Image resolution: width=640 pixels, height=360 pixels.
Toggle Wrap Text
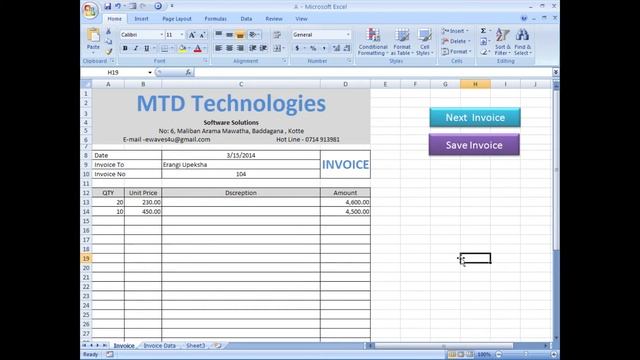(x=277, y=35)
